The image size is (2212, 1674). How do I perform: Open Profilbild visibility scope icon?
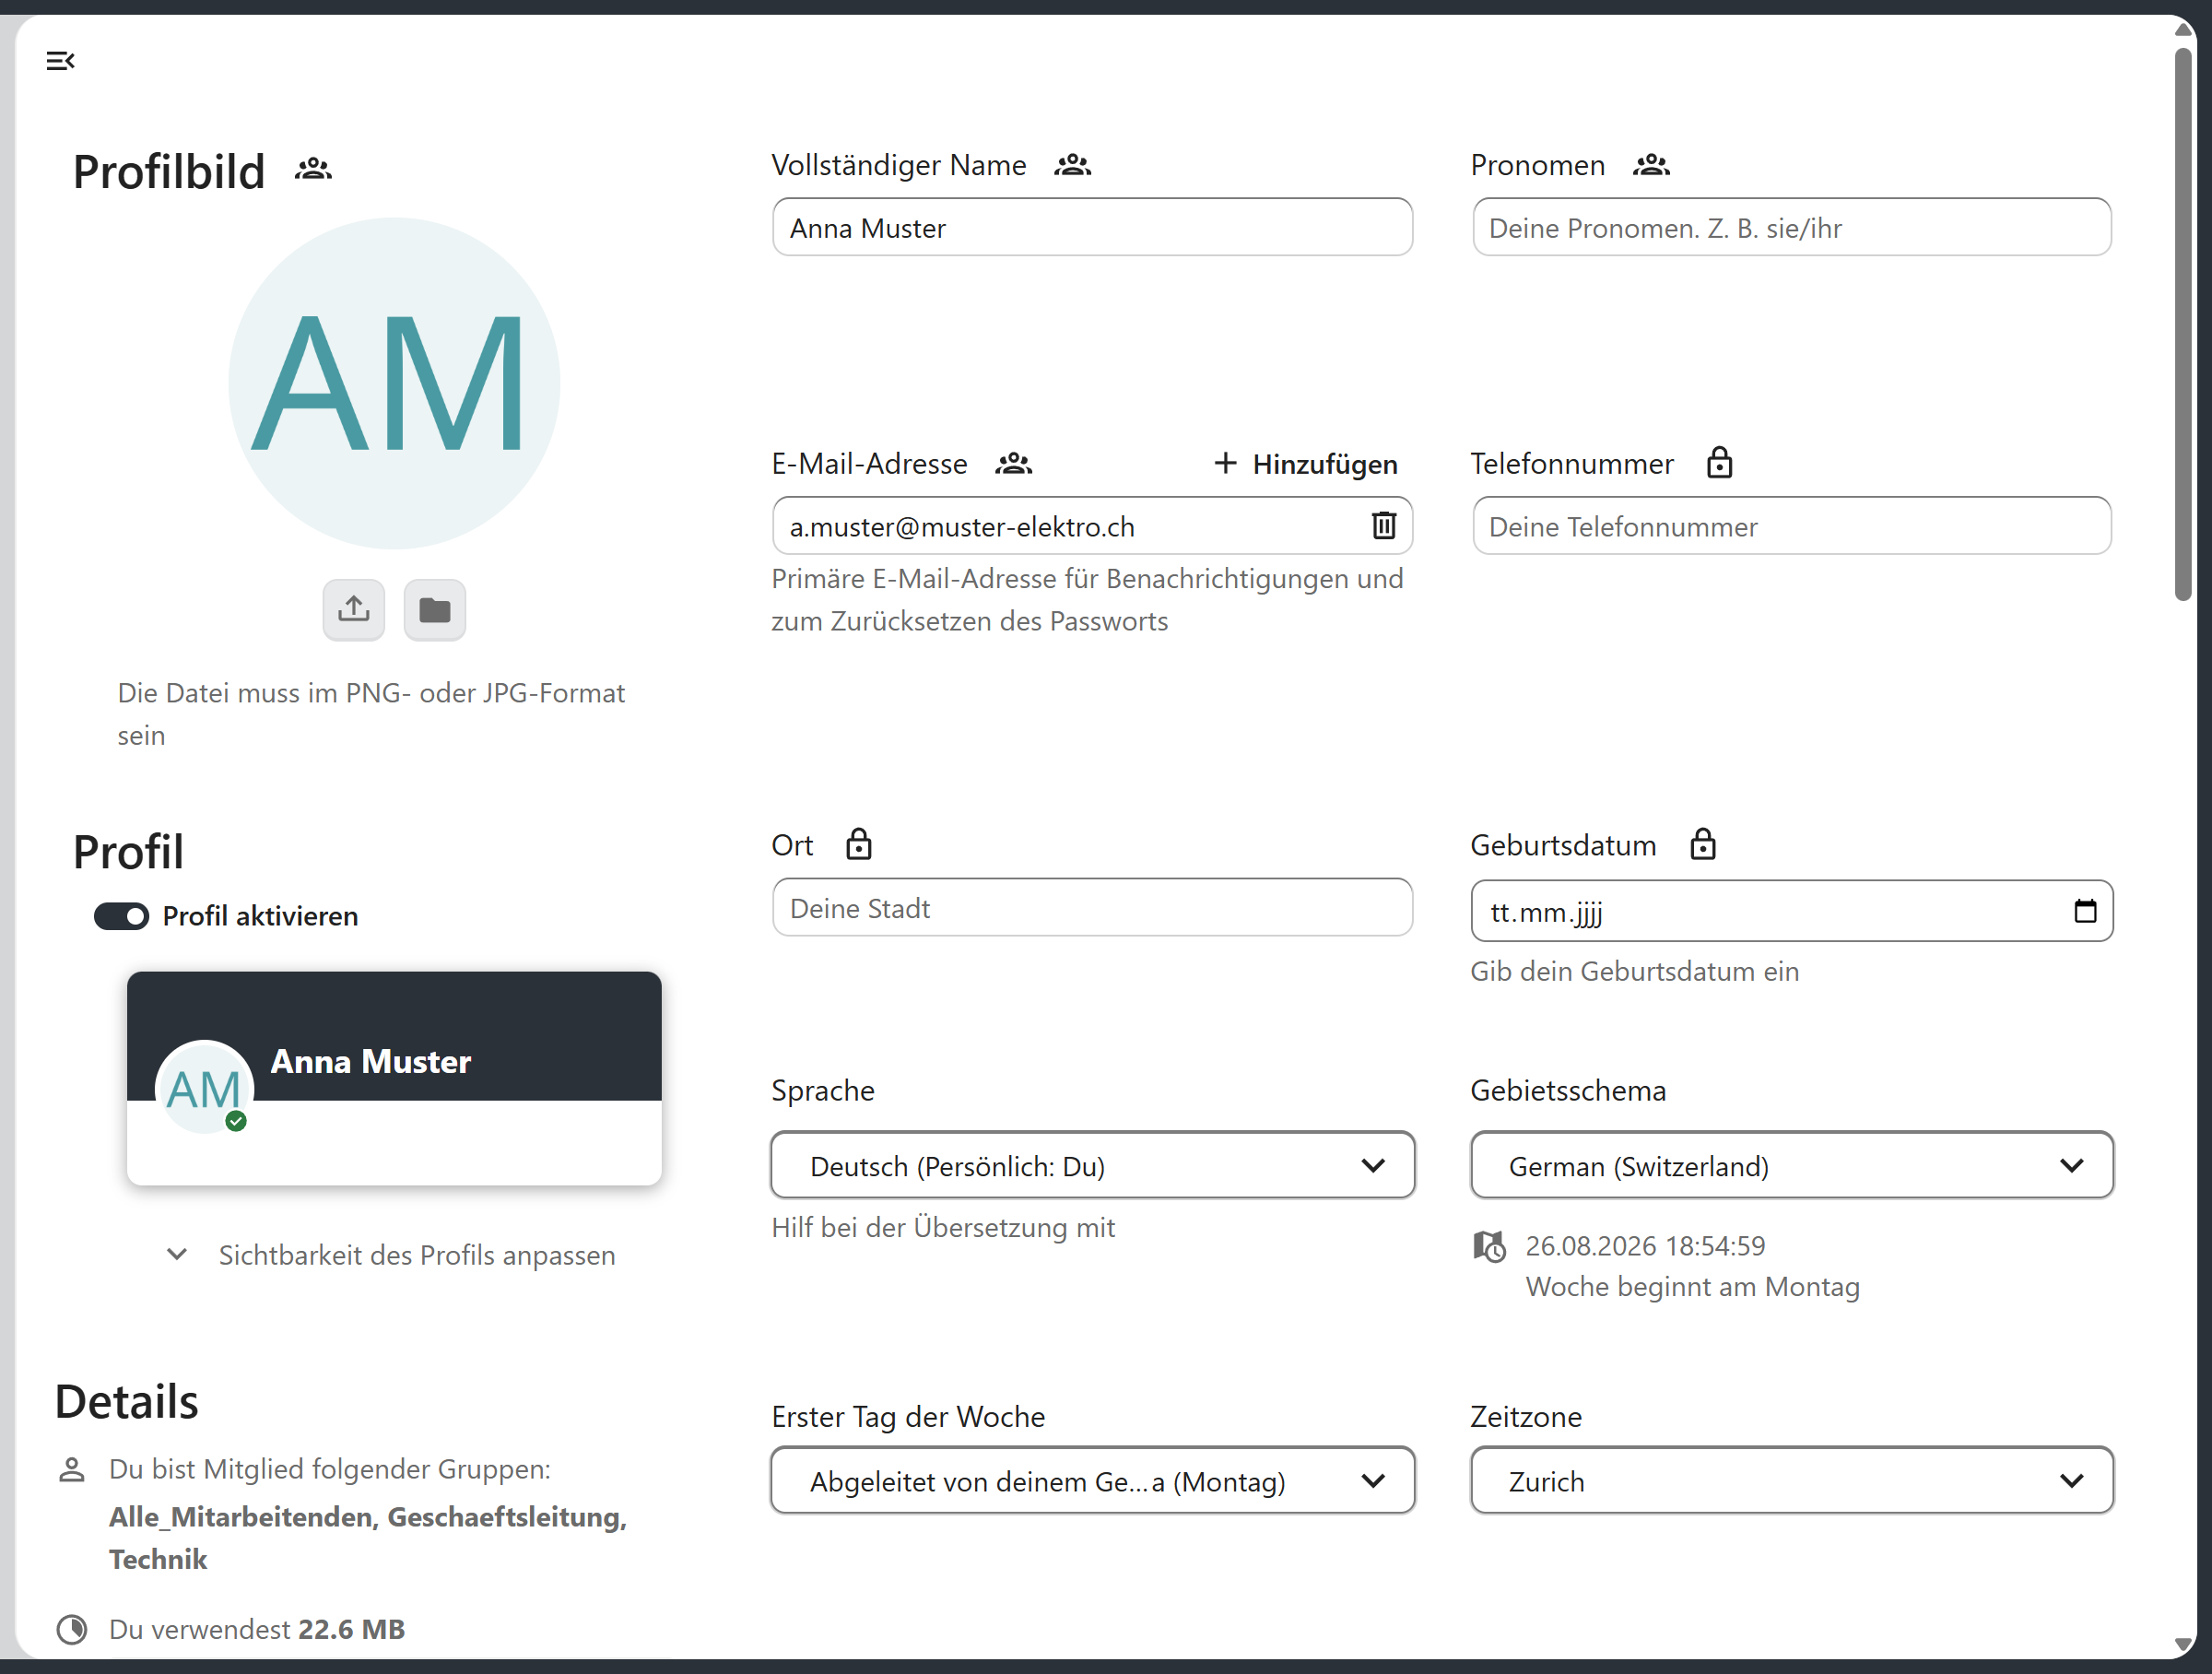313,169
